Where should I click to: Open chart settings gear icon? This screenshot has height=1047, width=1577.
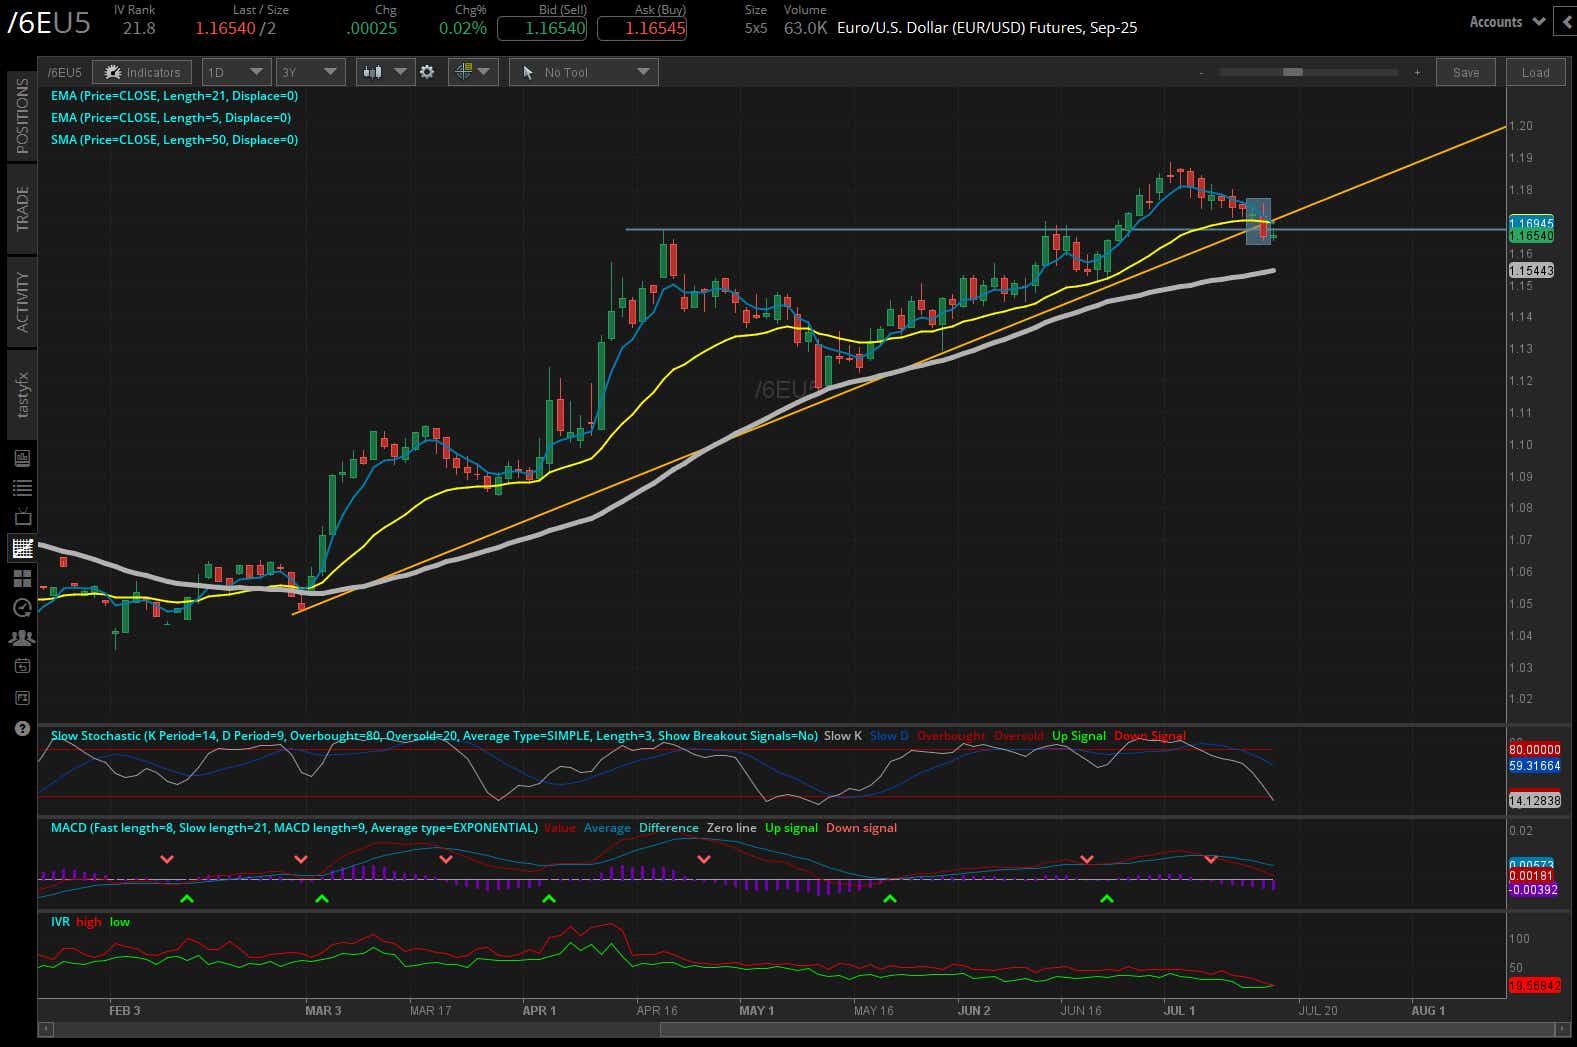427,72
